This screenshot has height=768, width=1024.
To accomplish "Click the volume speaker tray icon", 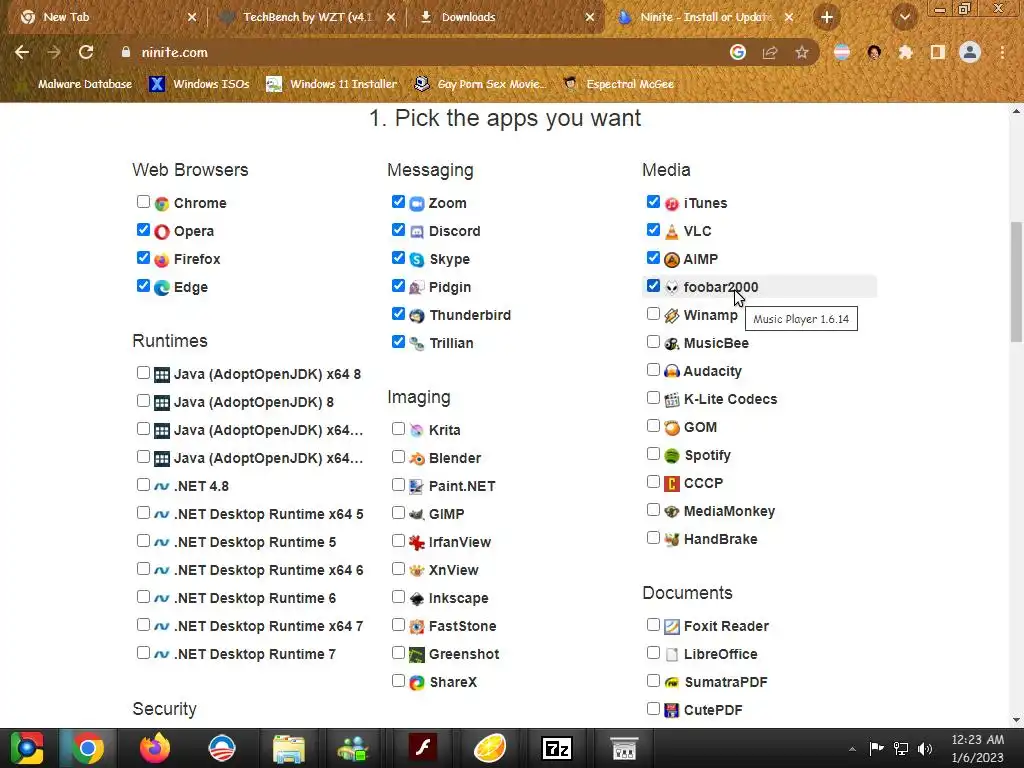I will [925, 749].
